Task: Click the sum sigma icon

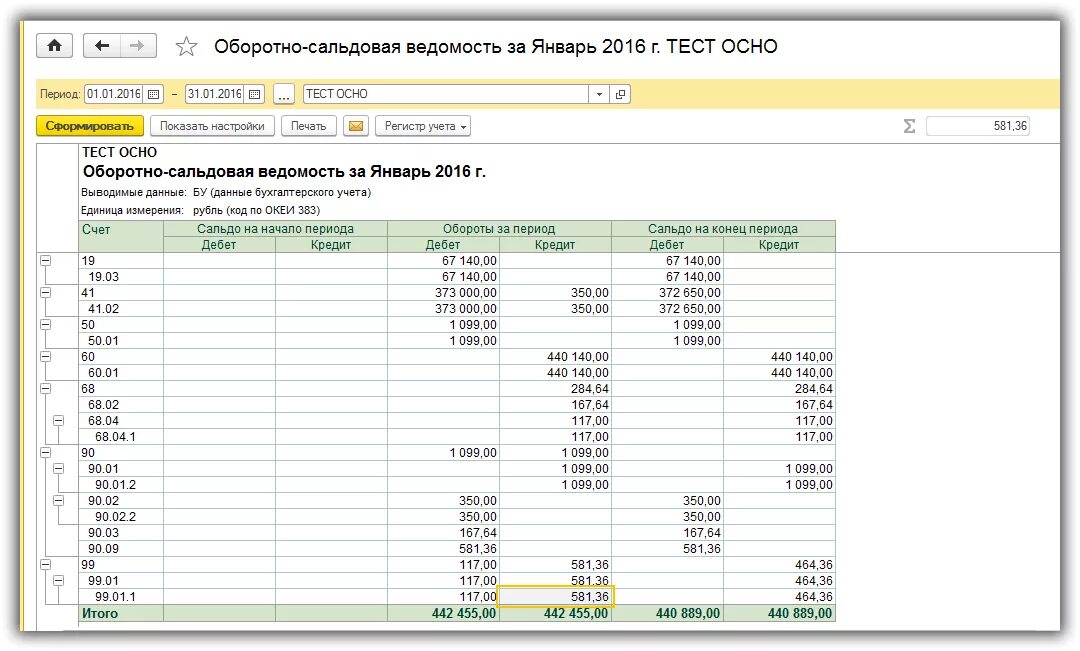Action: [x=909, y=126]
